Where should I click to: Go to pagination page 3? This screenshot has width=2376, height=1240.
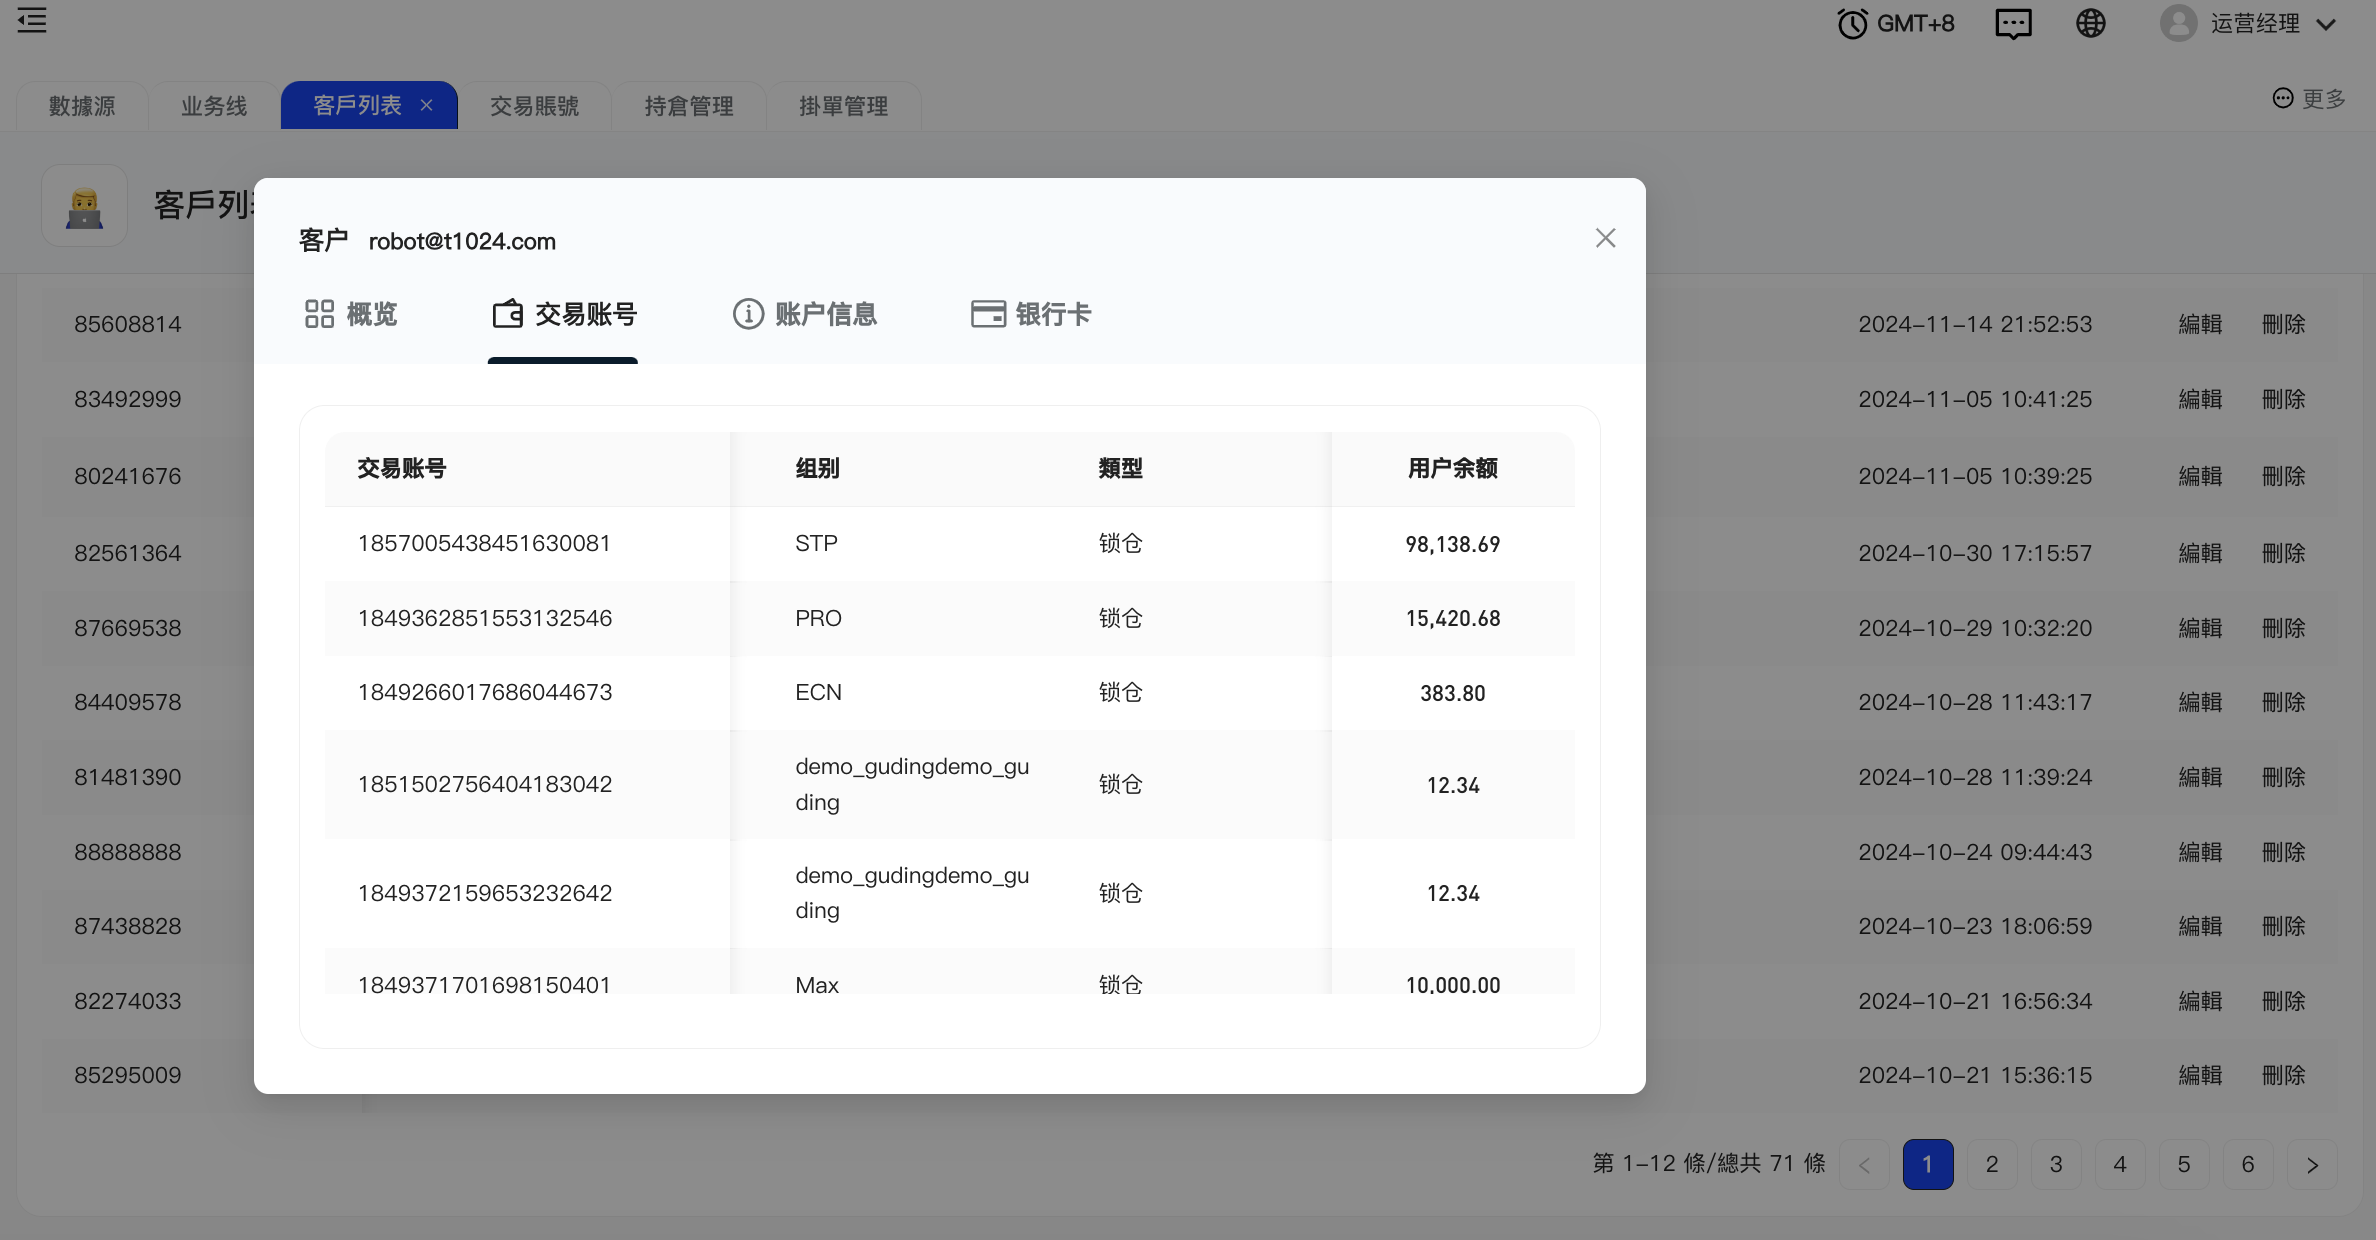tap(2056, 1165)
